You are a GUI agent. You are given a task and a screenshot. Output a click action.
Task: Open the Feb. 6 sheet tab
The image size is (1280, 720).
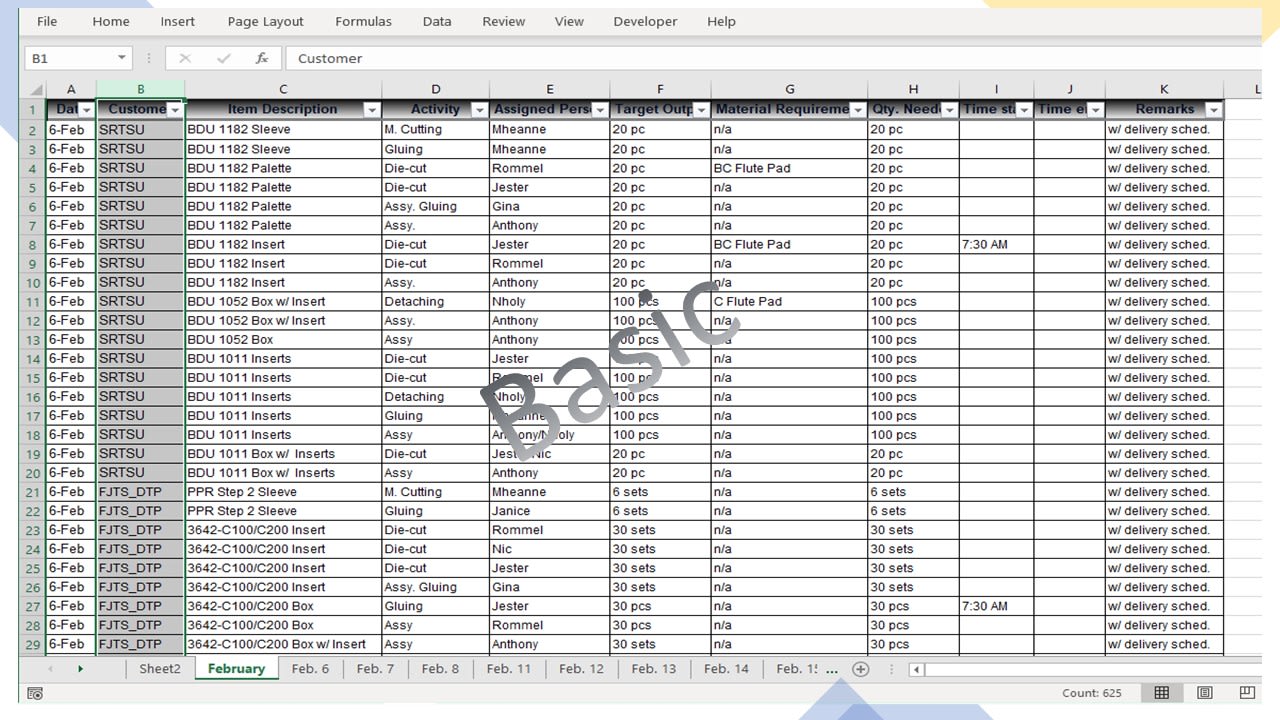(310, 669)
